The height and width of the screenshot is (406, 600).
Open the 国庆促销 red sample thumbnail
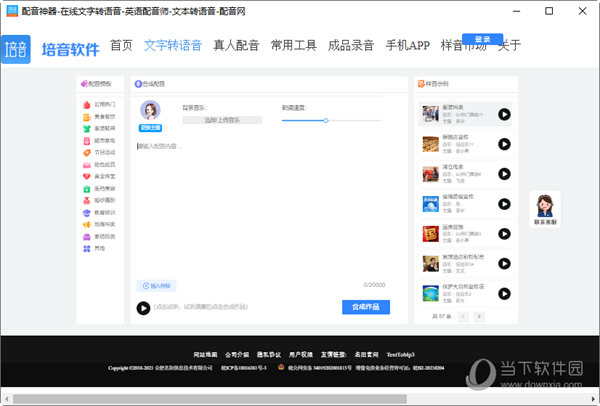(x=430, y=234)
